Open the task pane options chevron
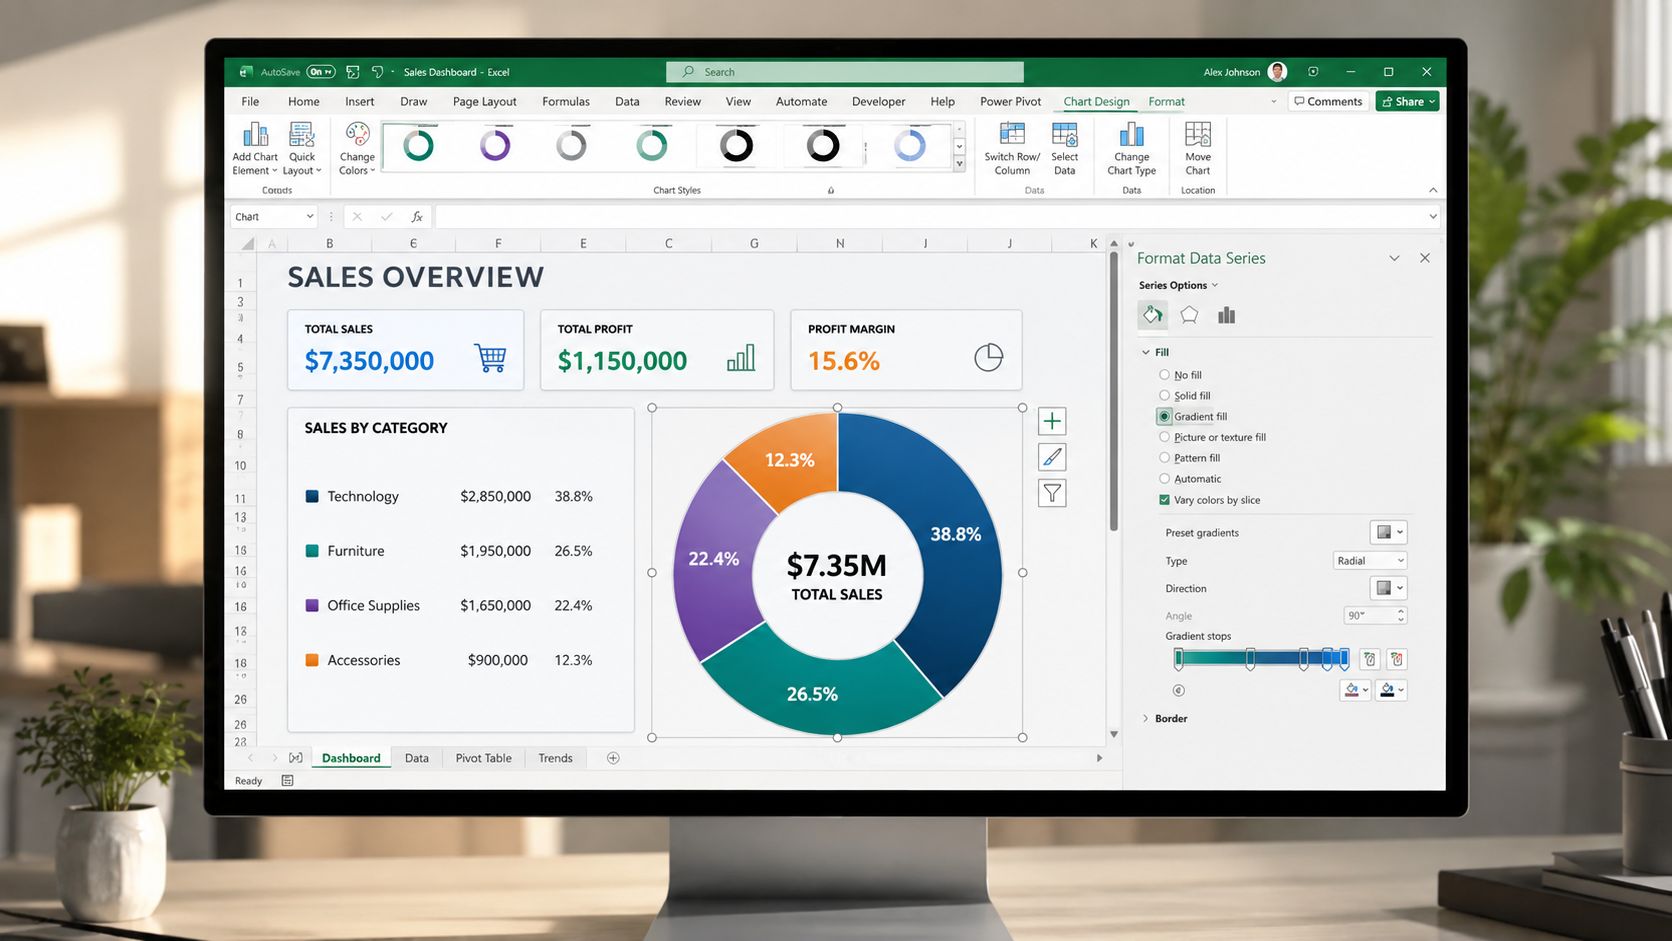The height and width of the screenshot is (941, 1672). tap(1394, 258)
